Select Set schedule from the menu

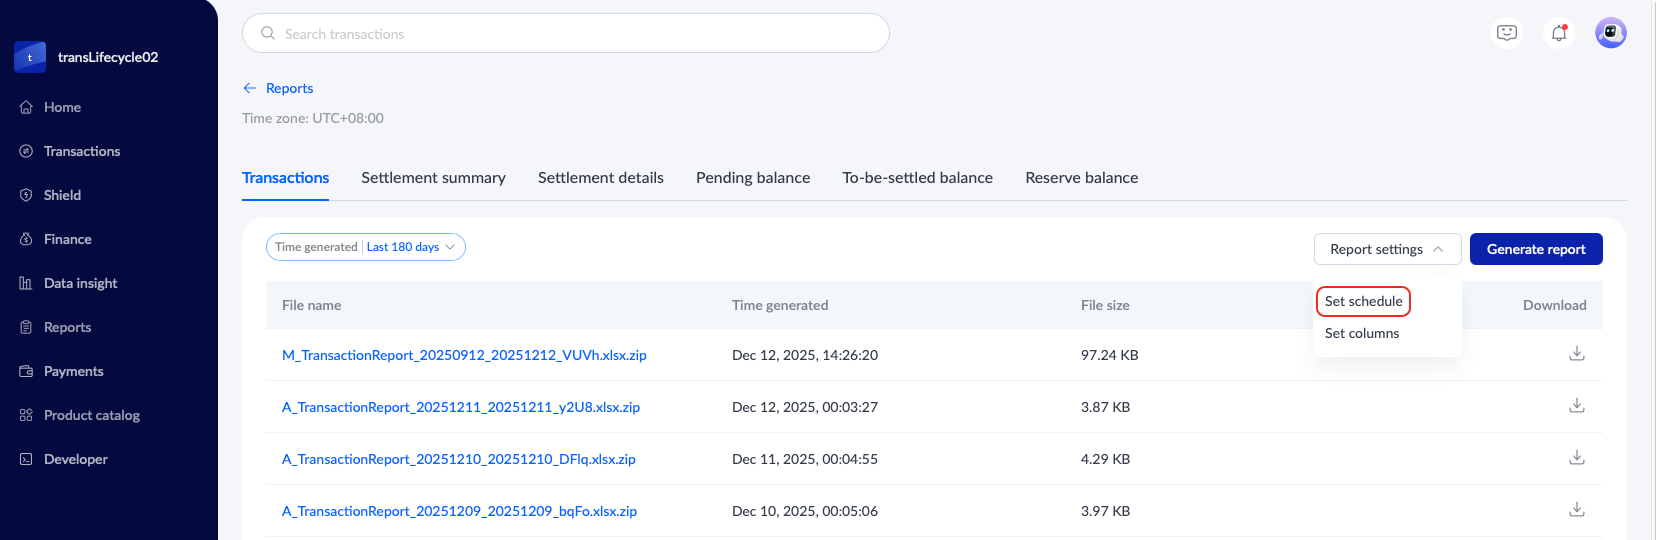tap(1363, 301)
